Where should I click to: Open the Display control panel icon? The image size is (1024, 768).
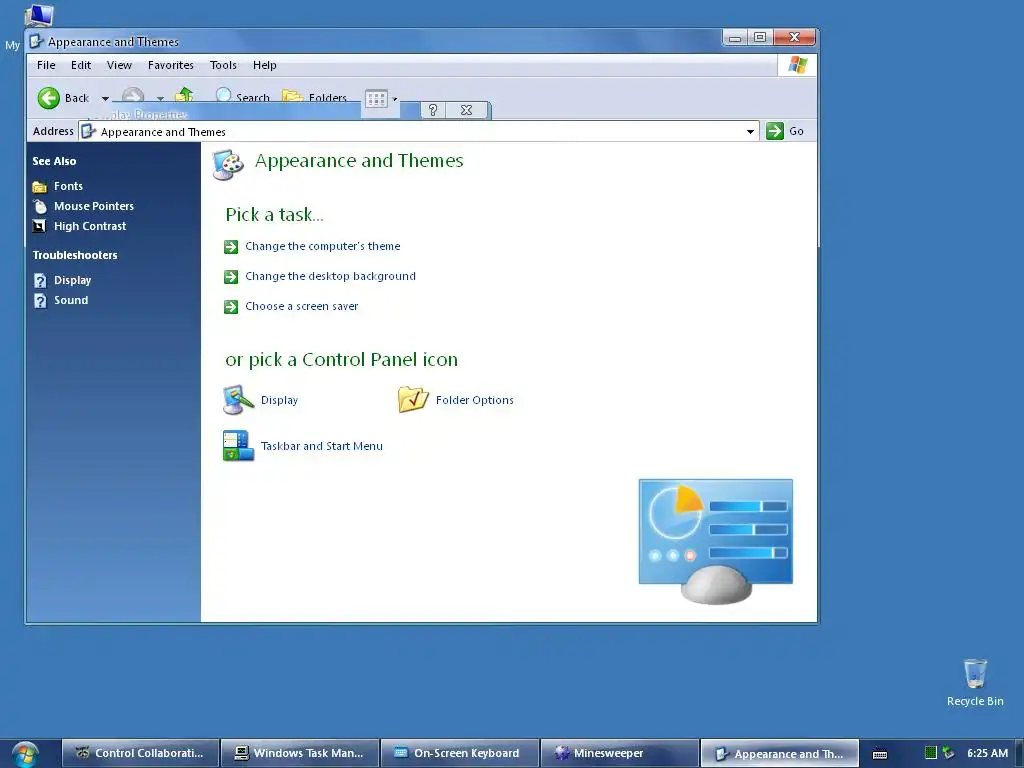tap(238, 400)
